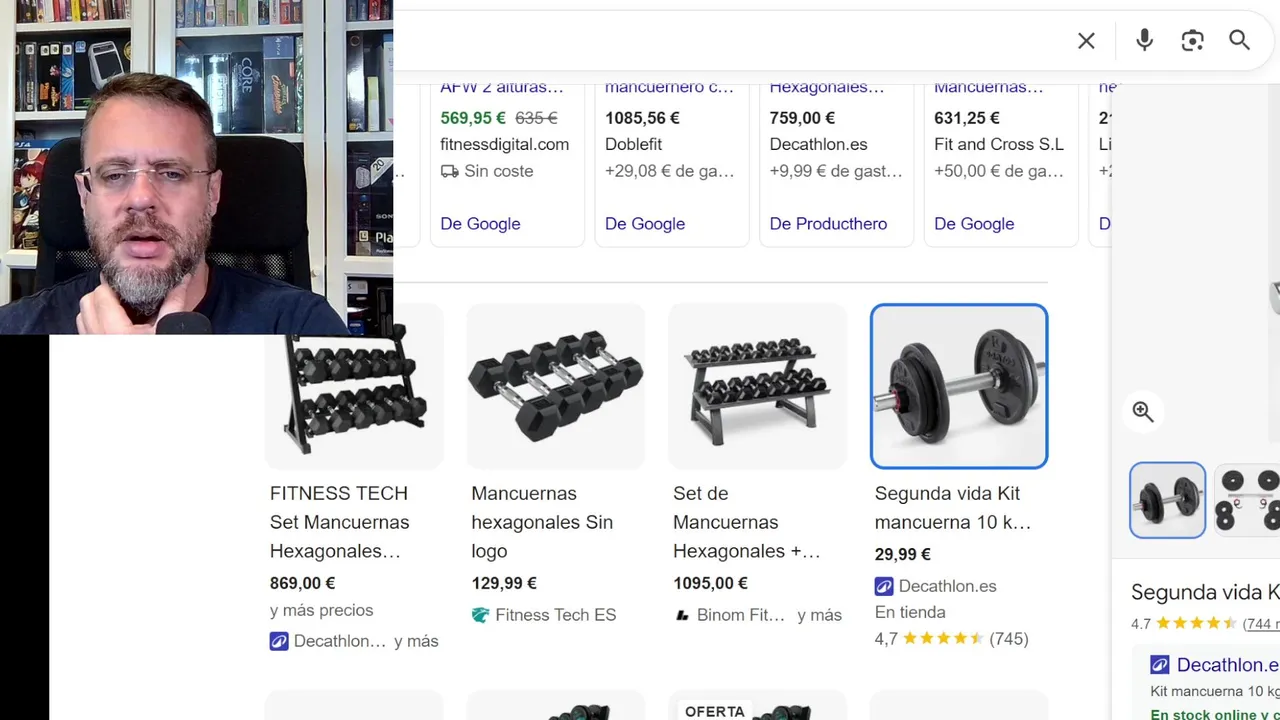Zoom the product image with the magnifier icon
The image size is (1280, 720).
[1143, 412]
